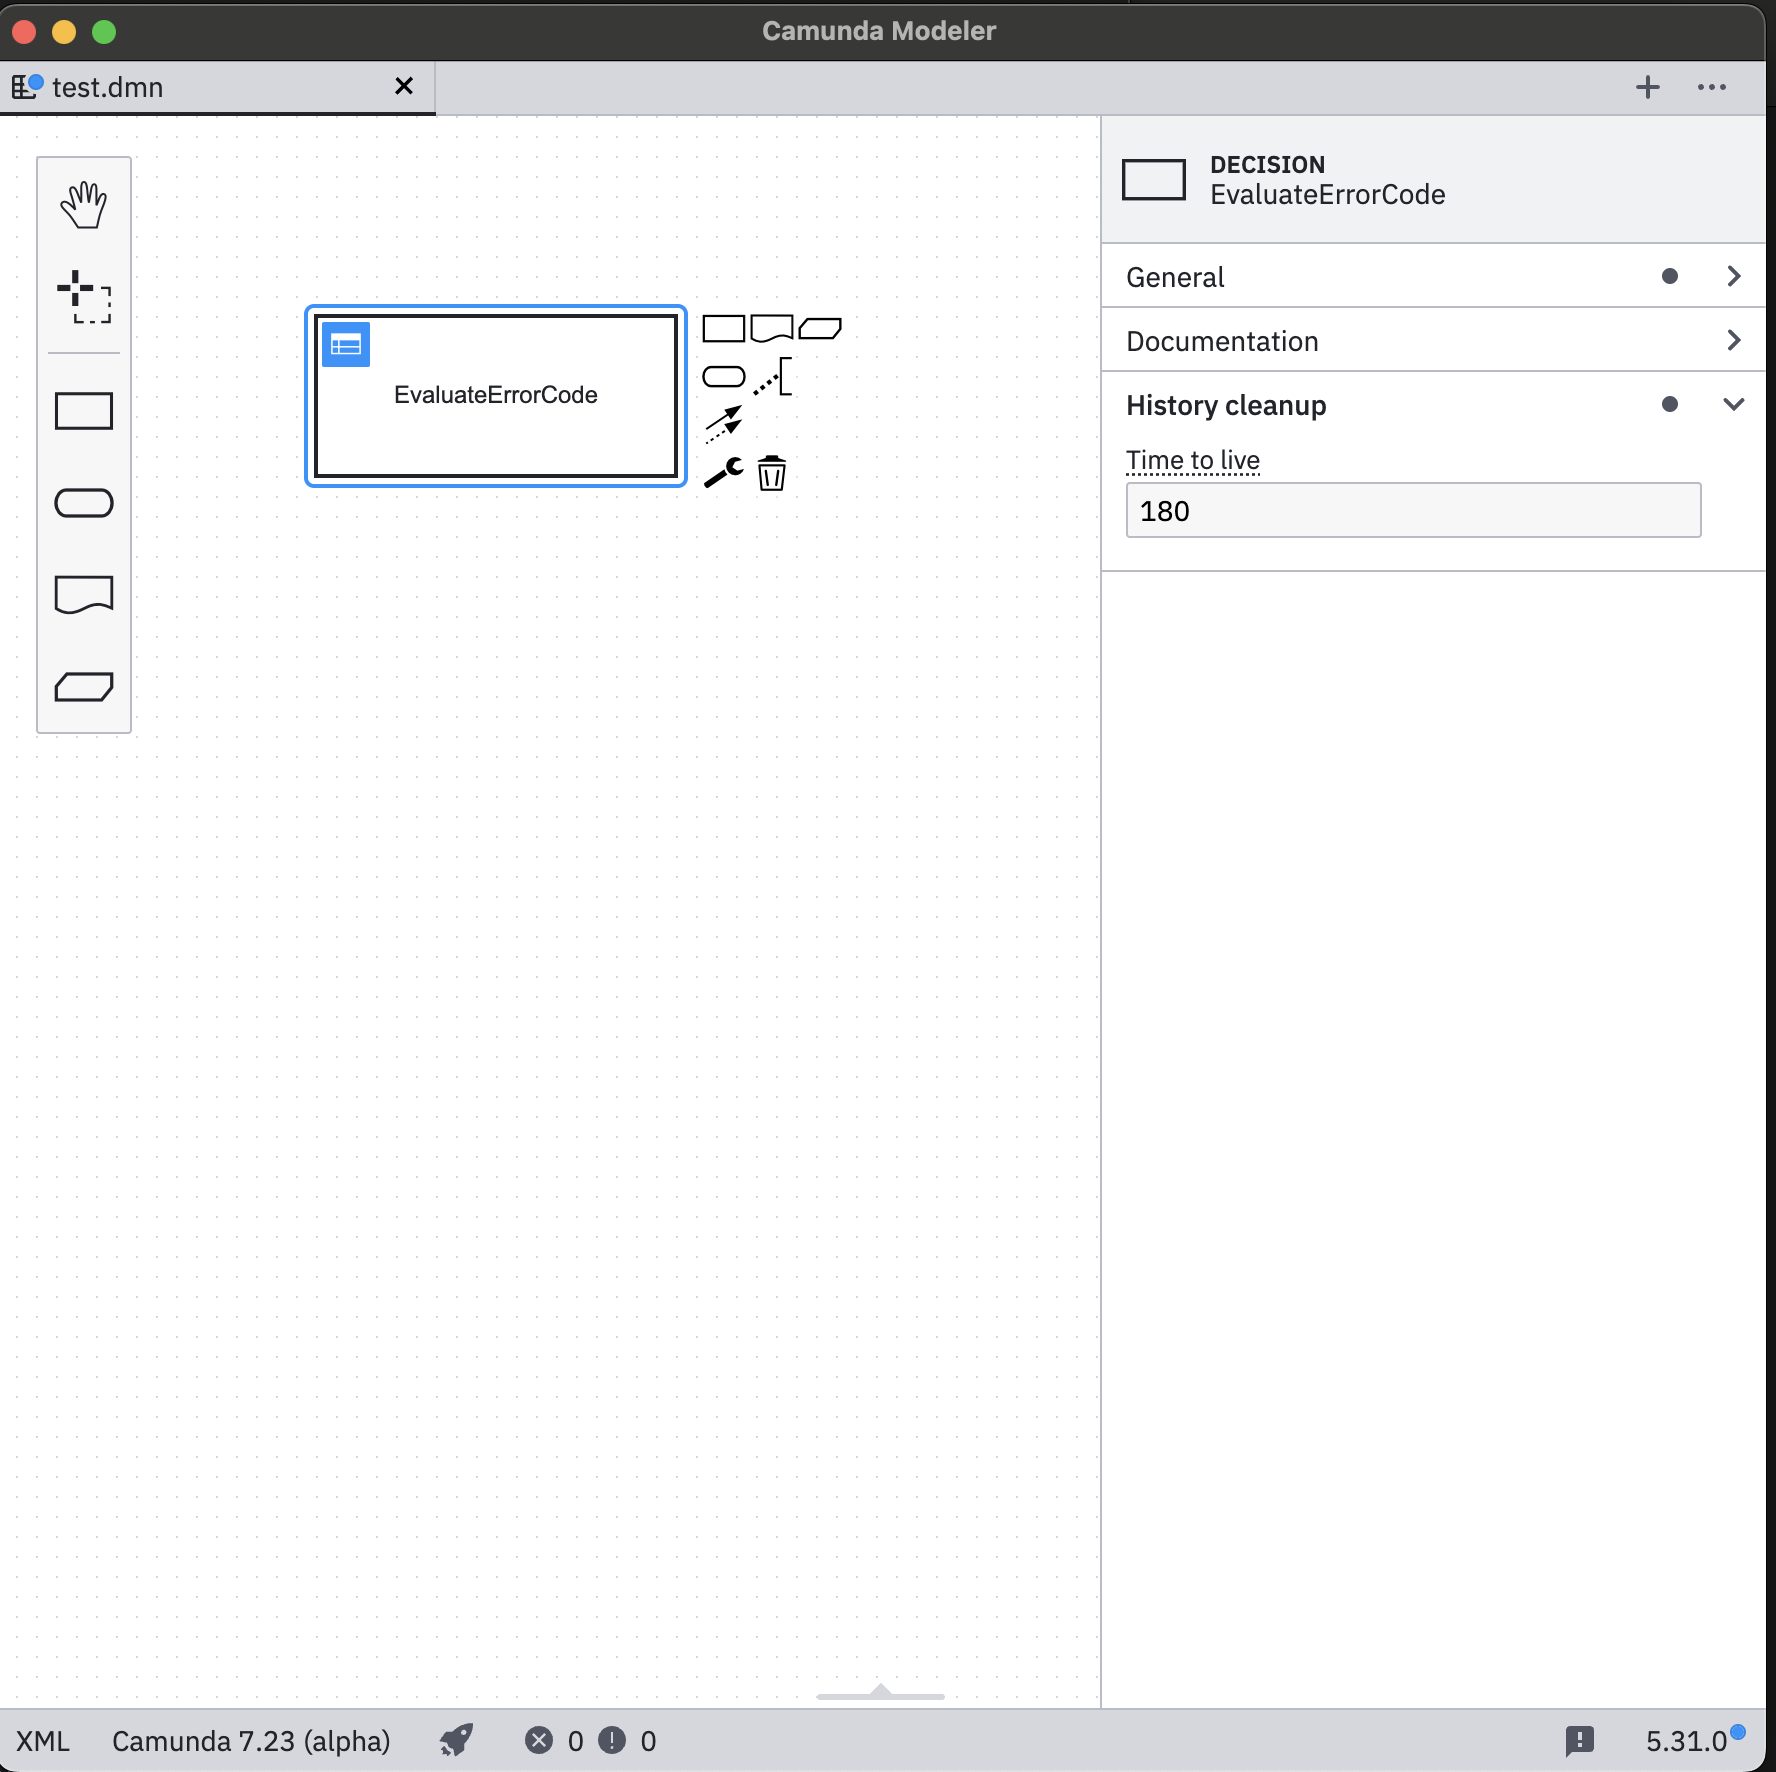This screenshot has width=1776, height=1772.
Task: Click the General section title
Action: 1175,277
